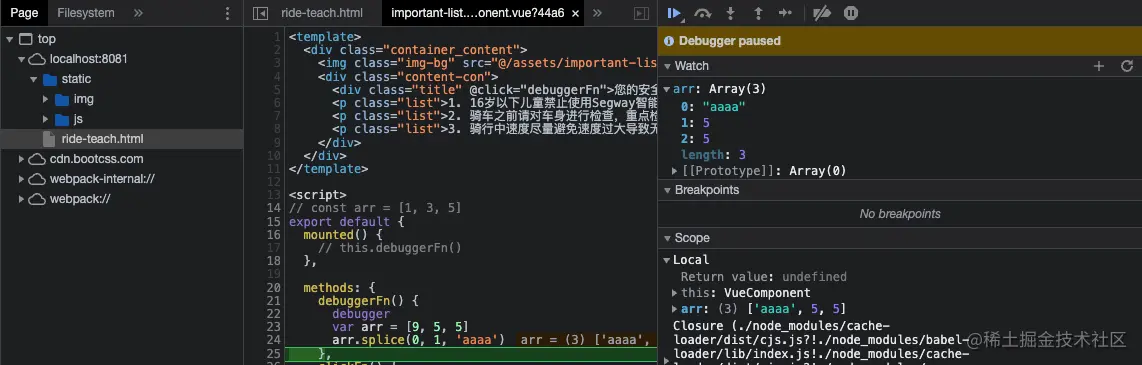
Task: Open the ride-teach.html editor tab
Action: pos(322,13)
